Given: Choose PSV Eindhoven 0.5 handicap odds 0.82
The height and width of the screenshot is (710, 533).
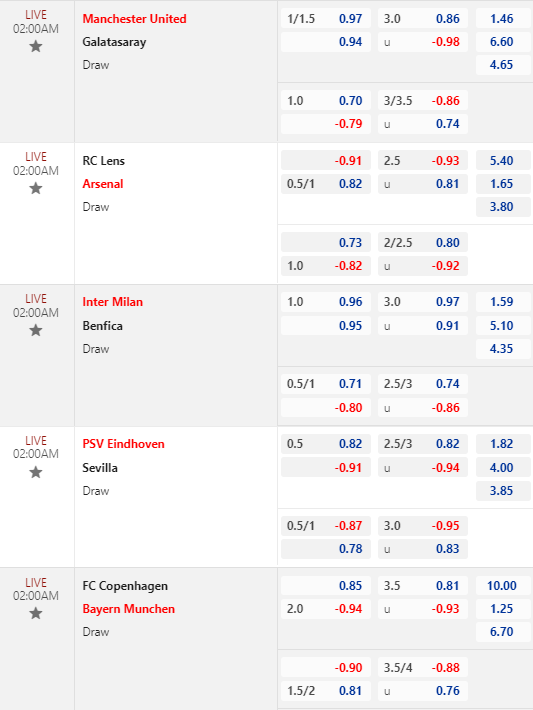Looking at the screenshot, I should [x=326, y=444].
